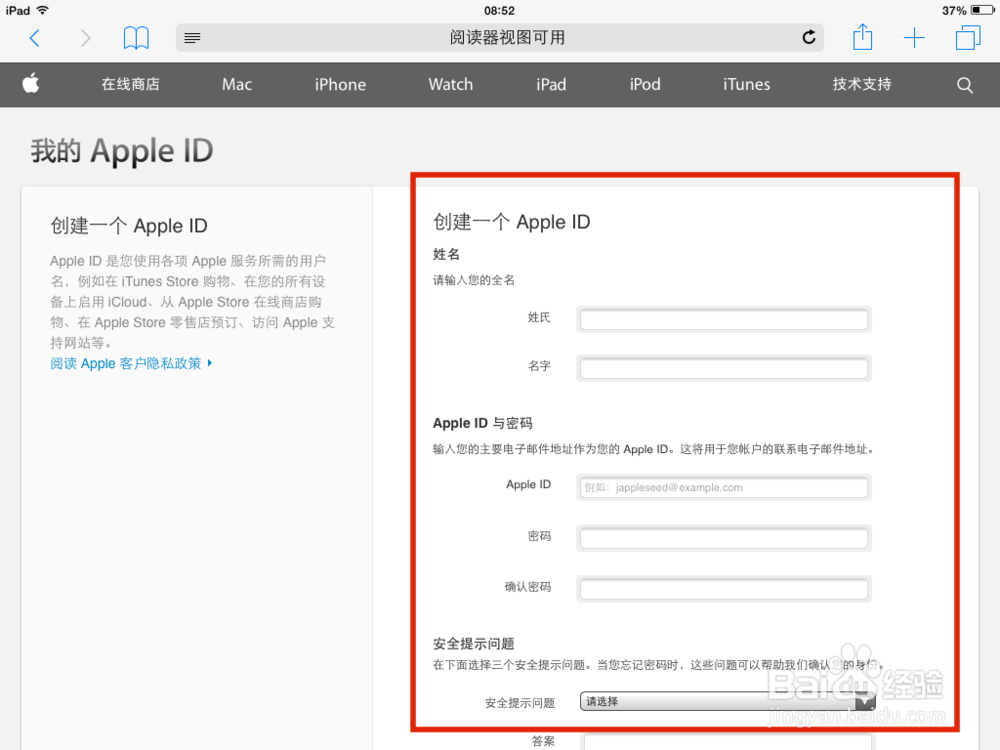This screenshot has height=750, width=1000.
Task: Open the share sheet icon
Action: click(x=862, y=37)
